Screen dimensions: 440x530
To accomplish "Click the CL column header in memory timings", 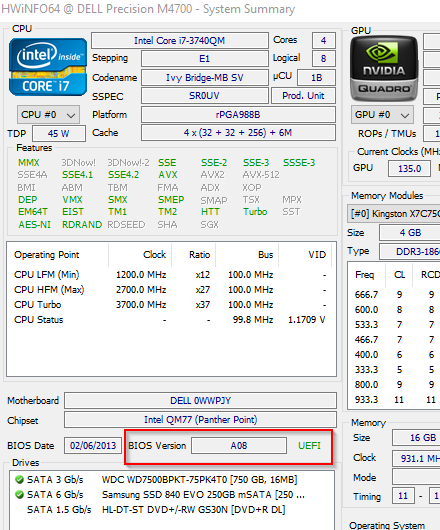I will [x=399, y=275].
